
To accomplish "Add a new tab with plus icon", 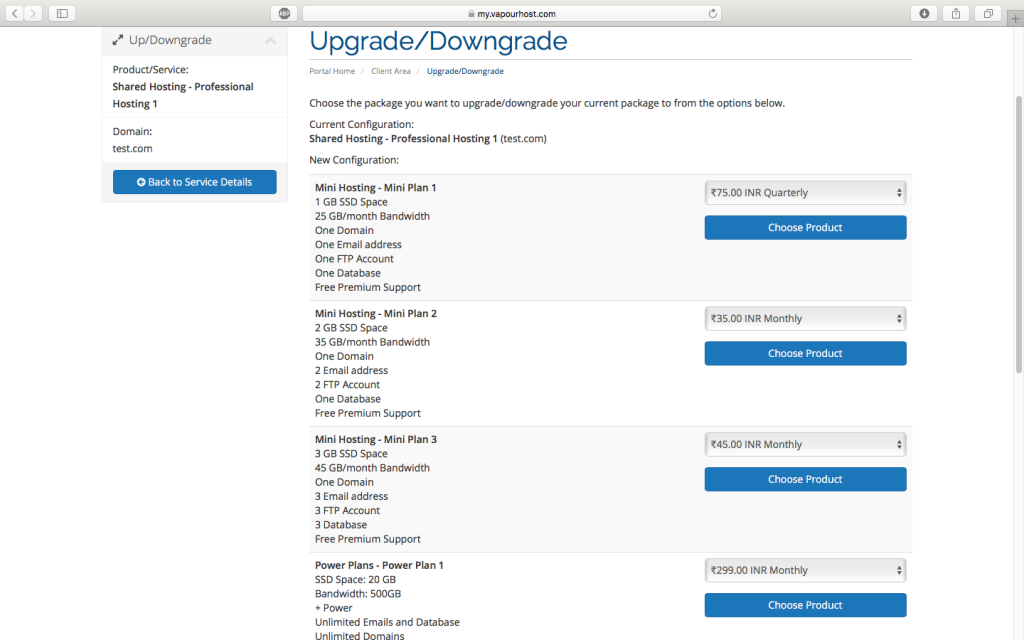I will click(x=1015, y=18).
